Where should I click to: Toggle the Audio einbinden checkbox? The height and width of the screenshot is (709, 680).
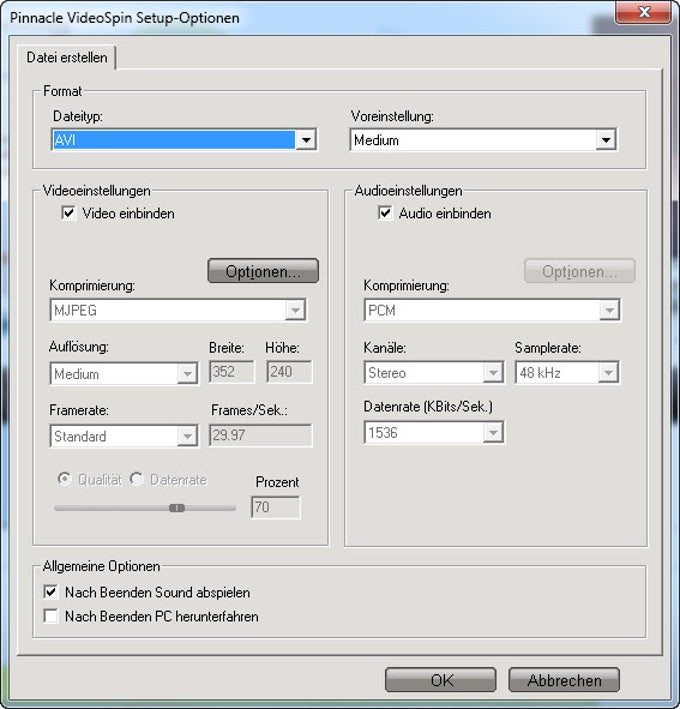[x=385, y=213]
